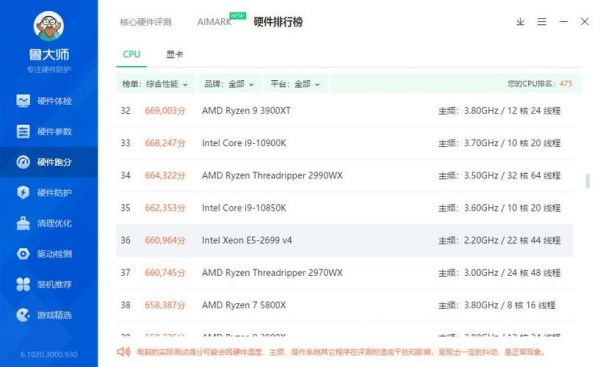
Task: Click the speaker notice icon at bottom
Action: coord(123,351)
